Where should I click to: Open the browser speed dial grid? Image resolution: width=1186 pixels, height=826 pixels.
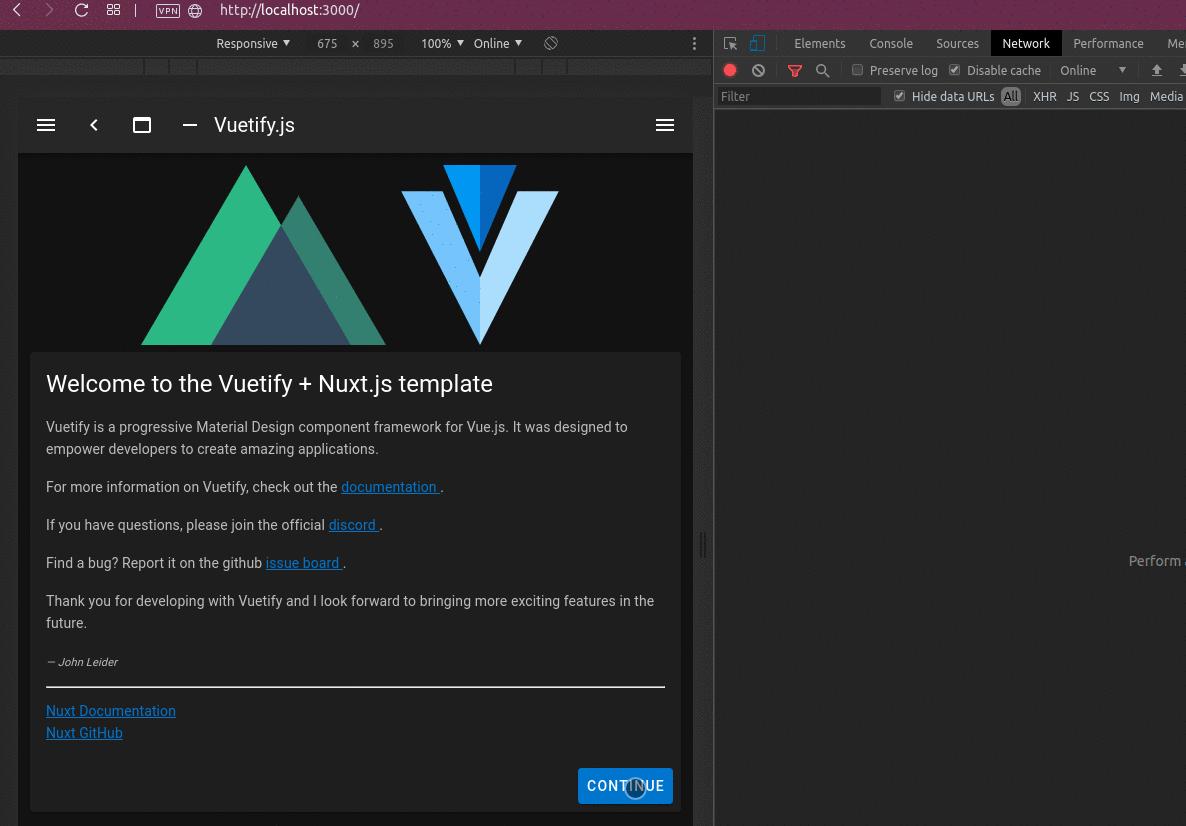point(113,10)
